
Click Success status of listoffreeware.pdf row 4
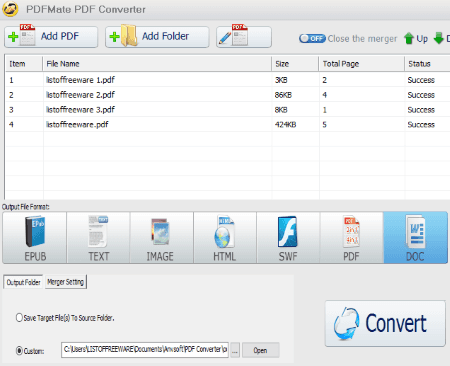pyautogui.click(x=421, y=125)
